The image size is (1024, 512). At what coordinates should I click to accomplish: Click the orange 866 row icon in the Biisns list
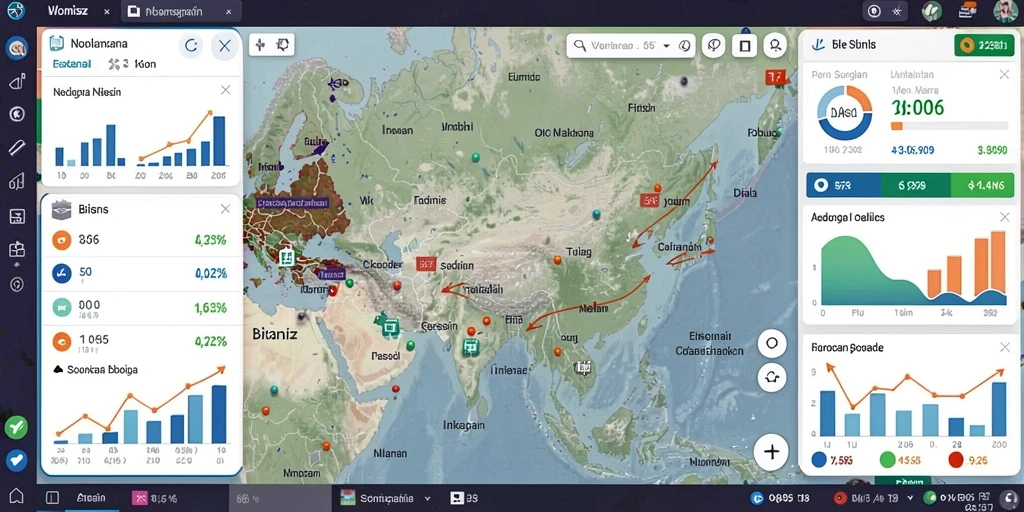click(x=61, y=240)
